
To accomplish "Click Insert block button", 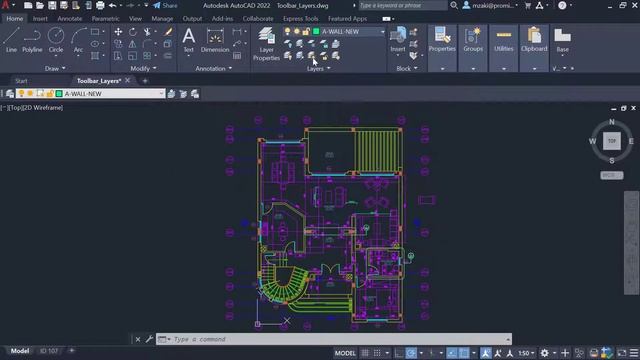I will (x=398, y=40).
